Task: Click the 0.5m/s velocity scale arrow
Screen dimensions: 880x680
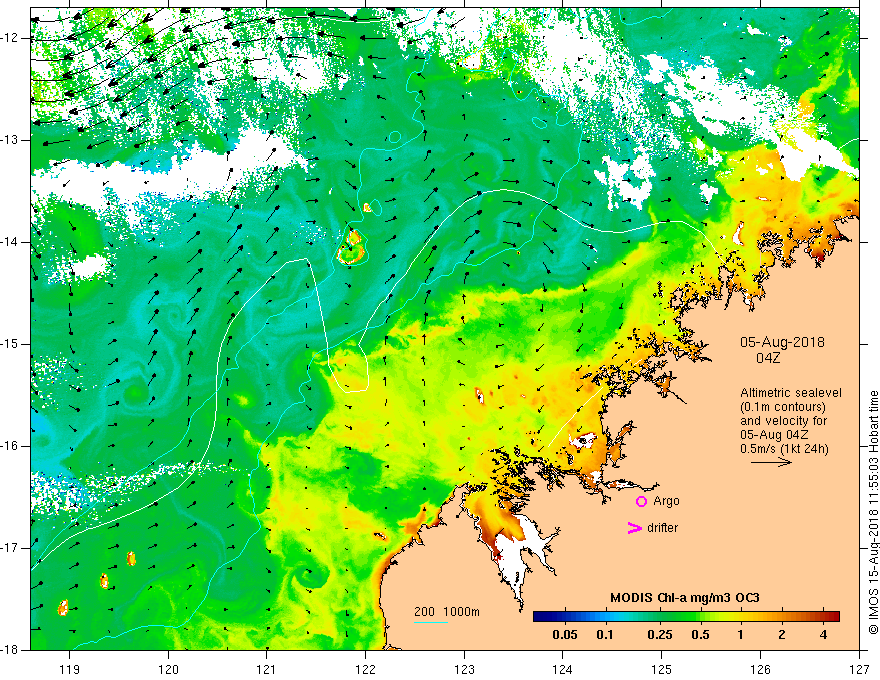Action: point(771,462)
